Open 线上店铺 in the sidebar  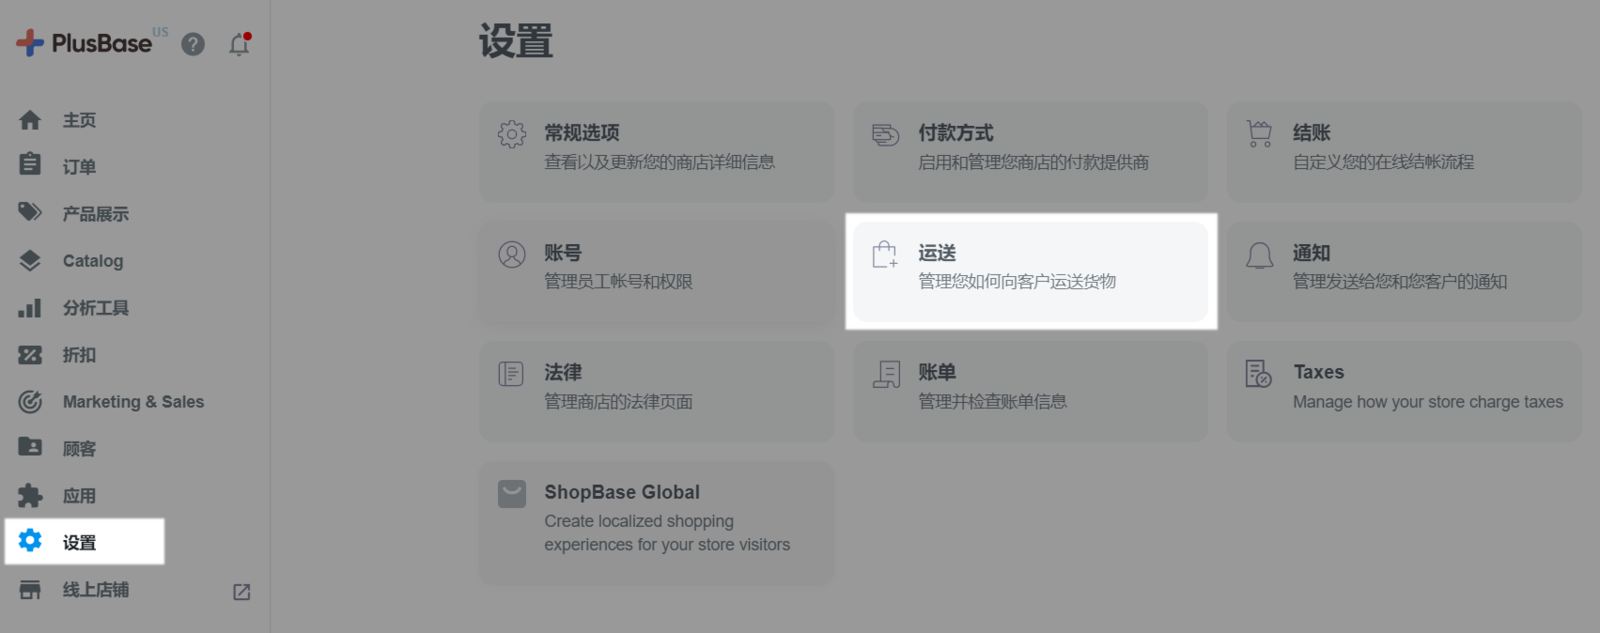(96, 590)
